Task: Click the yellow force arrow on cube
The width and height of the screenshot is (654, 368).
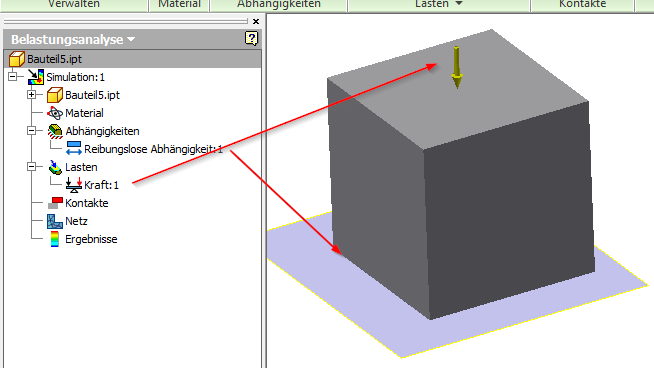Action: point(457,67)
